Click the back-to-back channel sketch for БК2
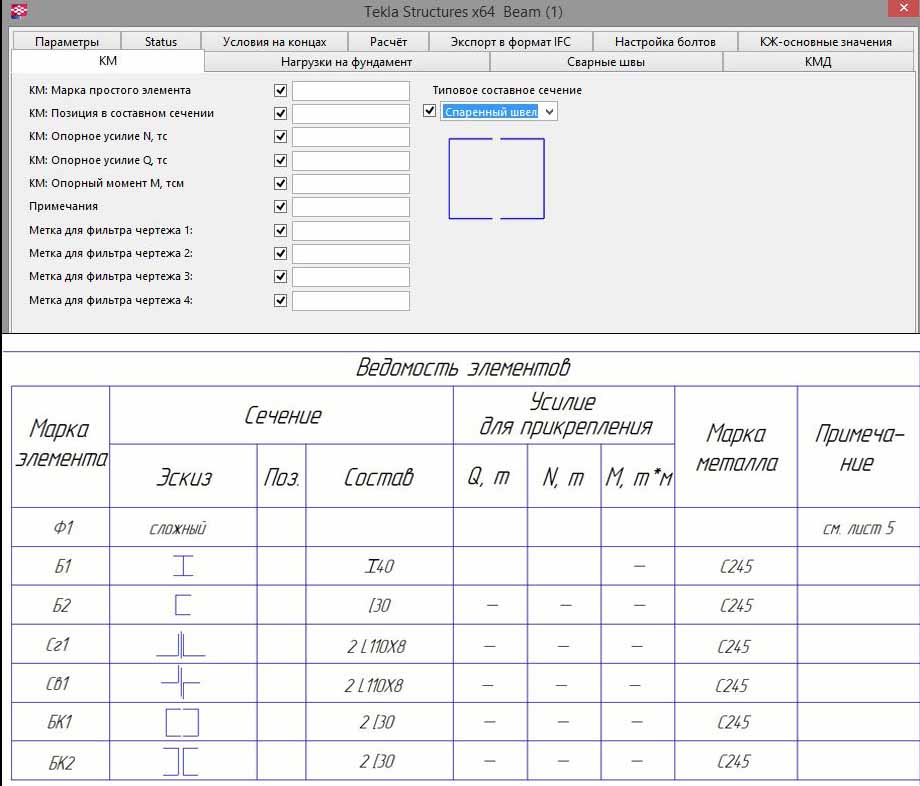The height and width of the screenshot is (786, 920). coord(182,761)
